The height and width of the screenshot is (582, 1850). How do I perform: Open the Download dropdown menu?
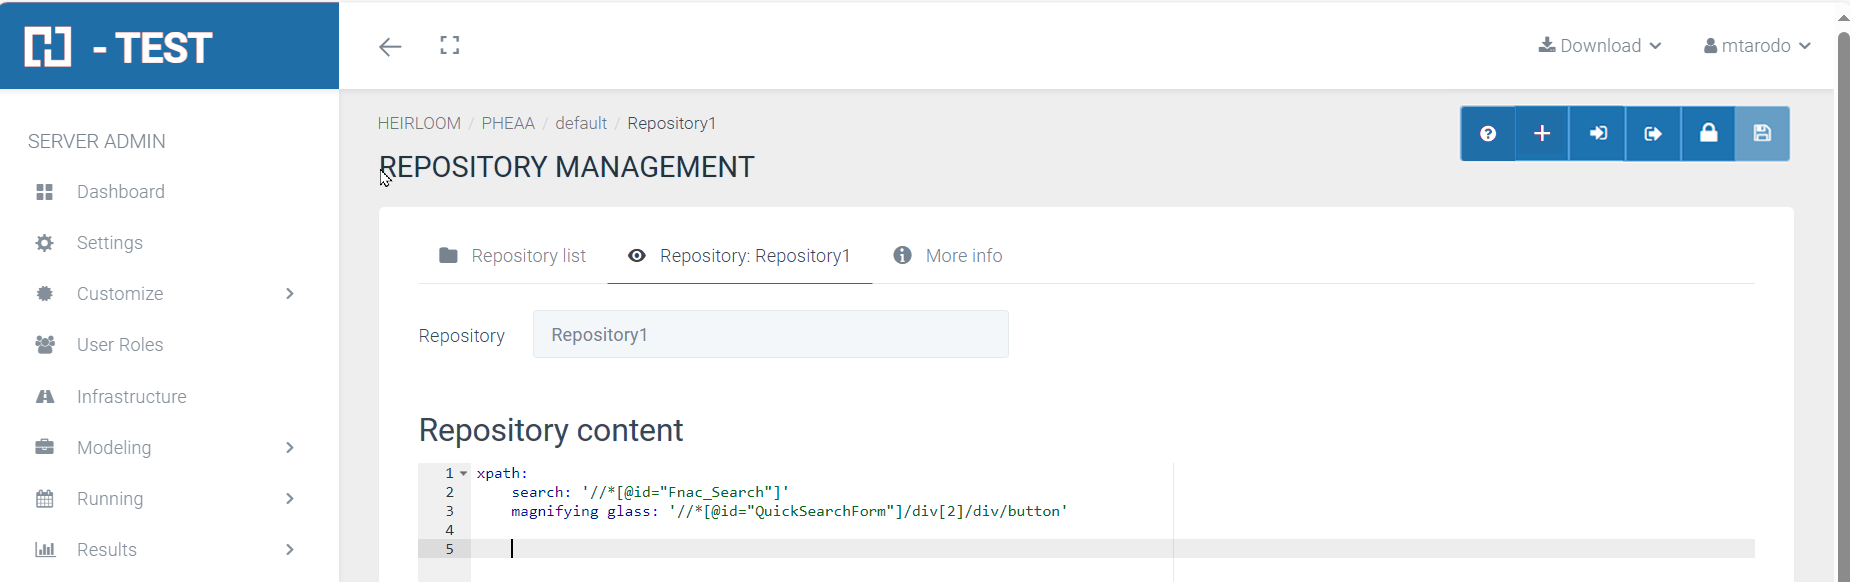pyautogui.click(x=1600, y=46)
